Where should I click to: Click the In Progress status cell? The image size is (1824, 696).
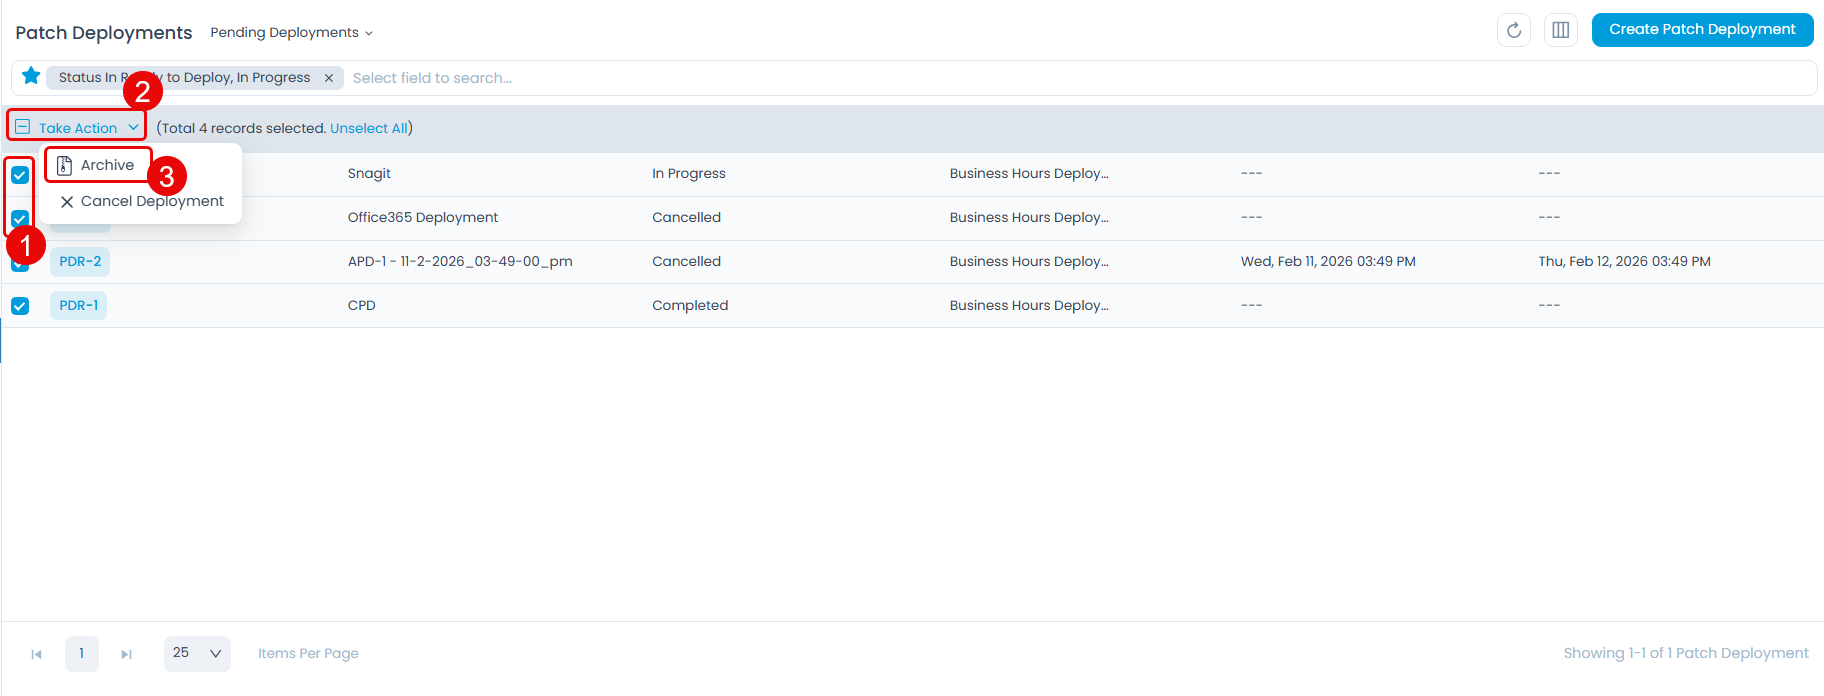pyautogui.click(x=689, y=173)
